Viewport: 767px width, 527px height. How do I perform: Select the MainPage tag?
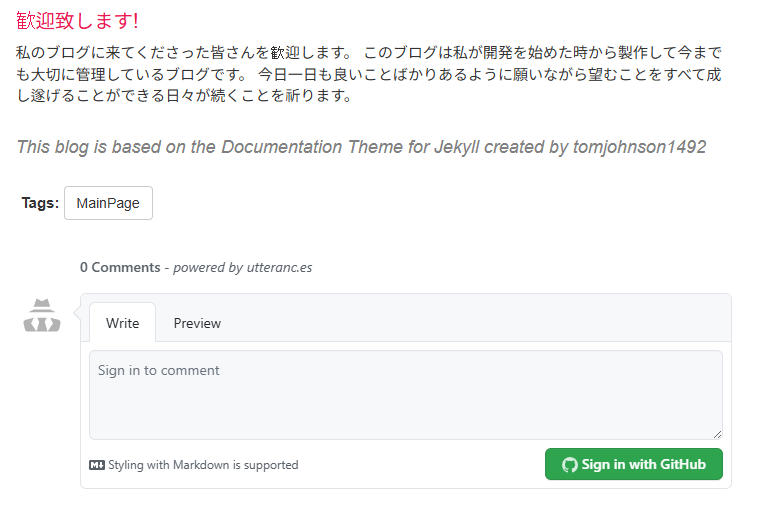(108, 203)
